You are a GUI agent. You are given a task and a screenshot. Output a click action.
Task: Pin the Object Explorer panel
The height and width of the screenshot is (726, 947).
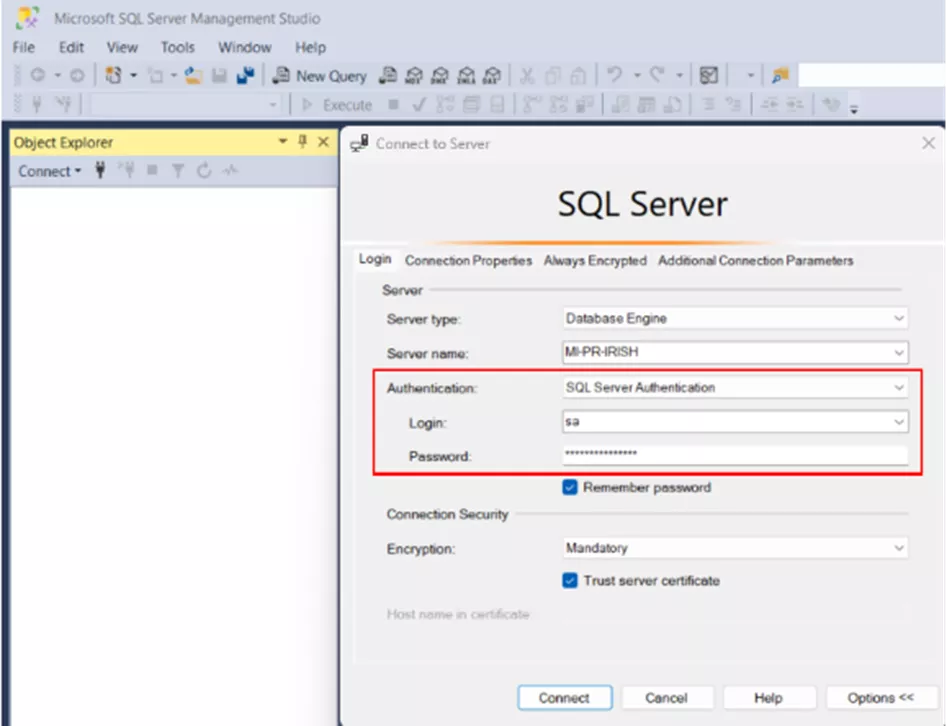[303, 142]
